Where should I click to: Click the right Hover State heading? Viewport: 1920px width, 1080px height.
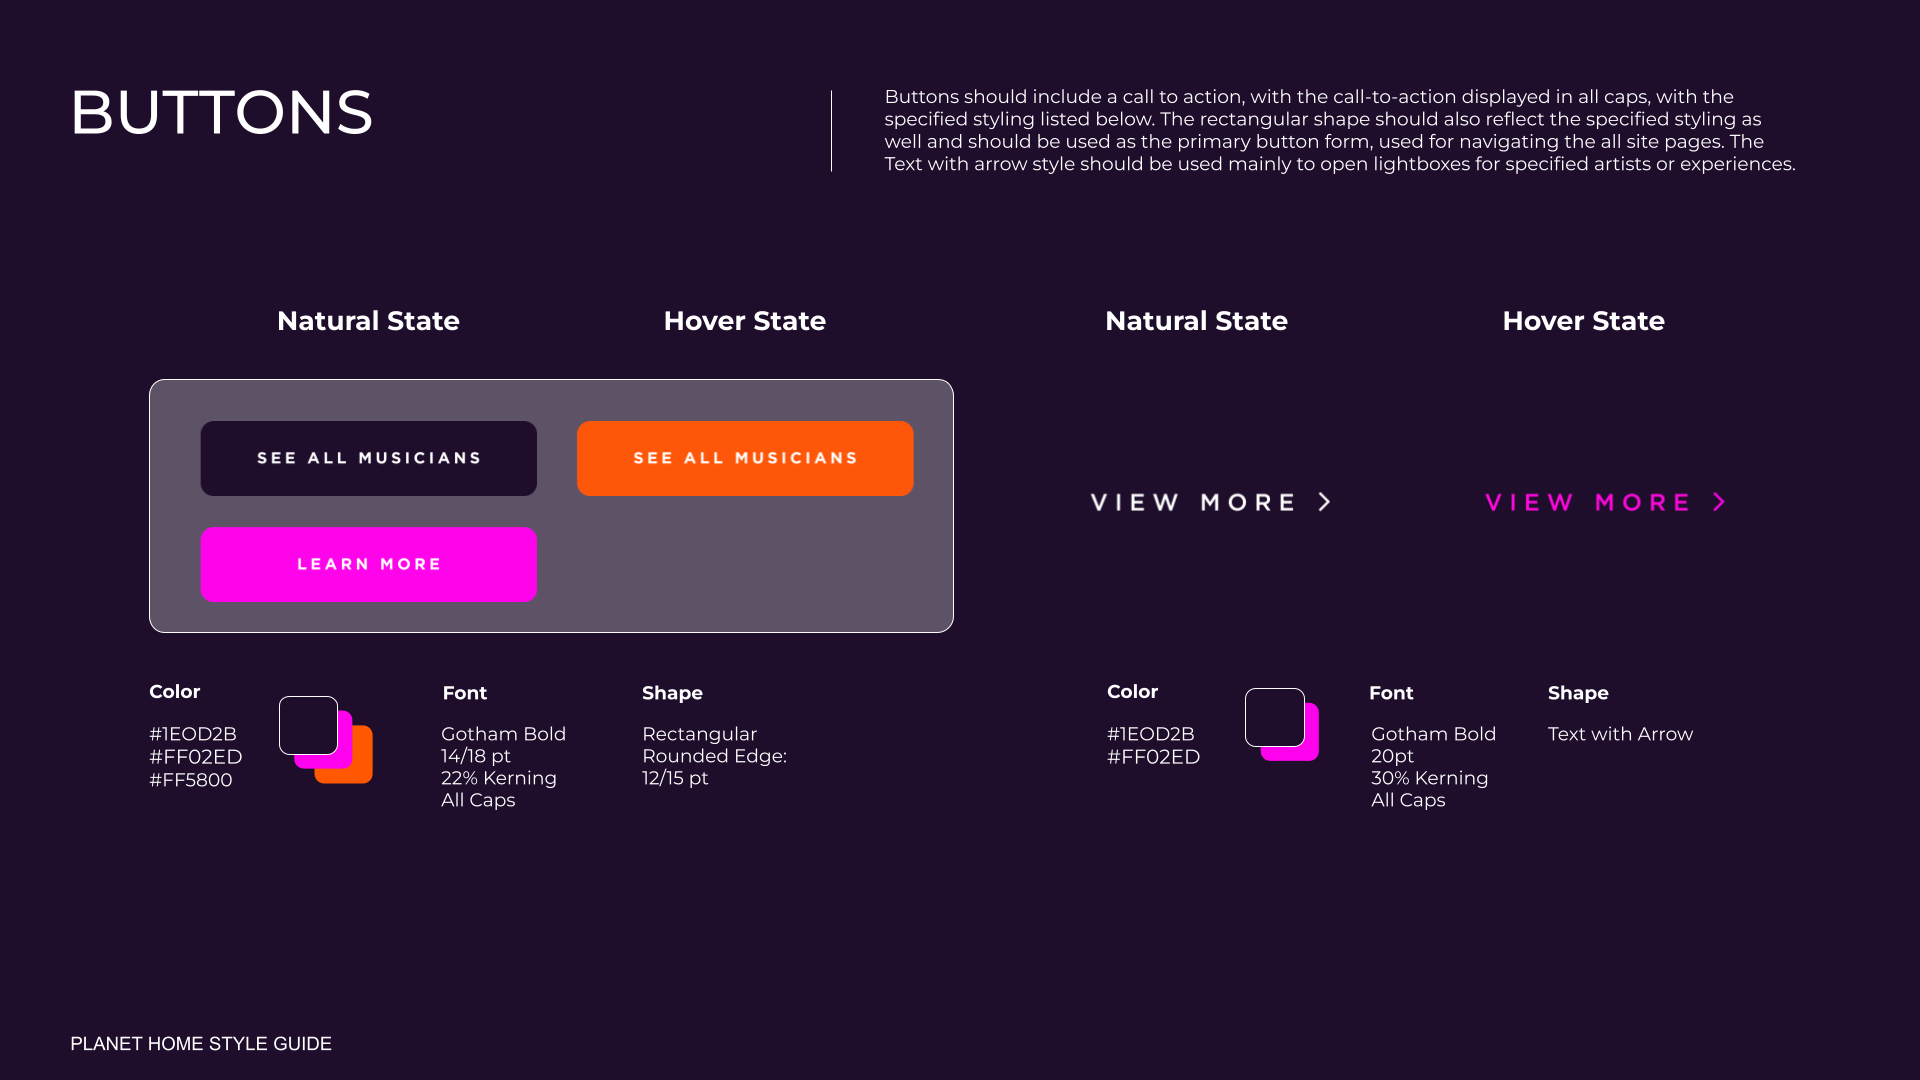1583,321
